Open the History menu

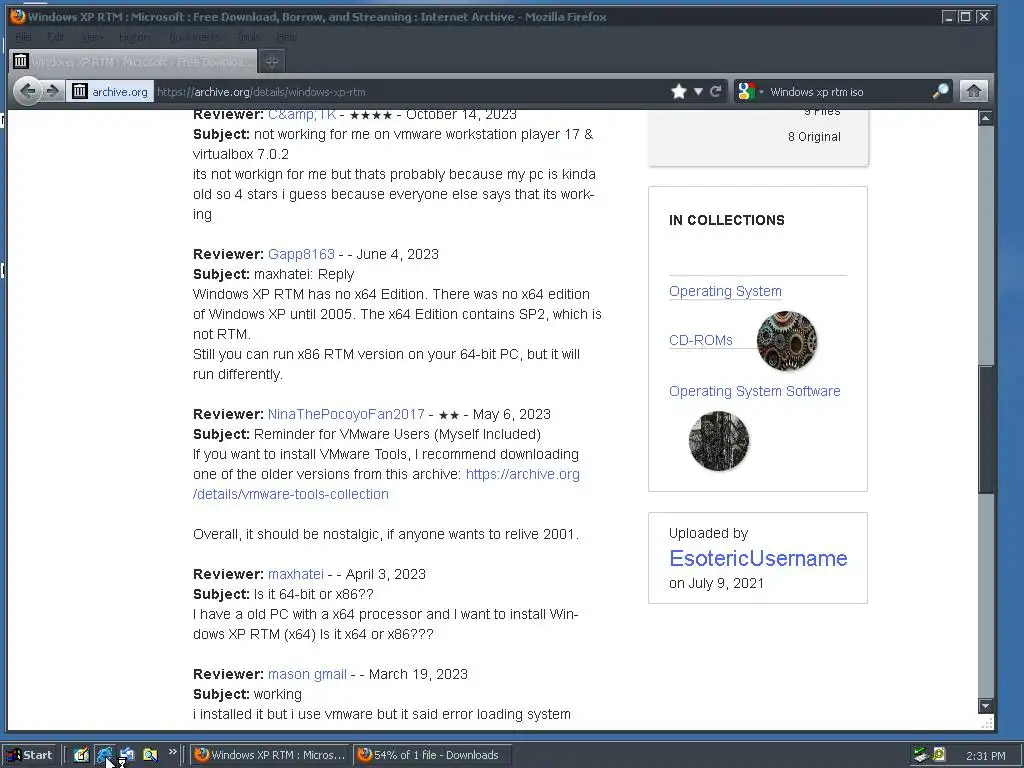point(134,37)
